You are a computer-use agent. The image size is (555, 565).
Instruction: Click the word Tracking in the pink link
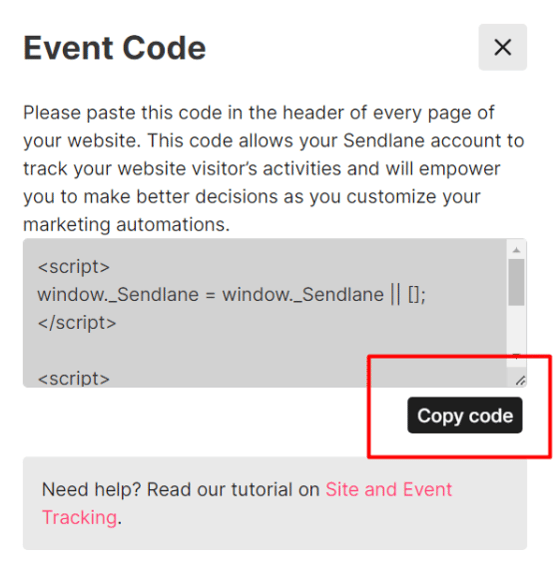(x=80, y=517)
